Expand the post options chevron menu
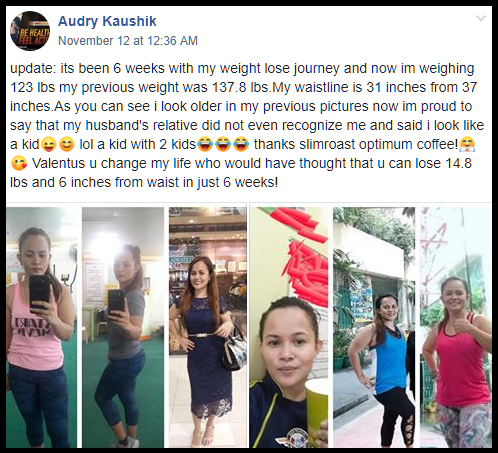 click(481, 18)
